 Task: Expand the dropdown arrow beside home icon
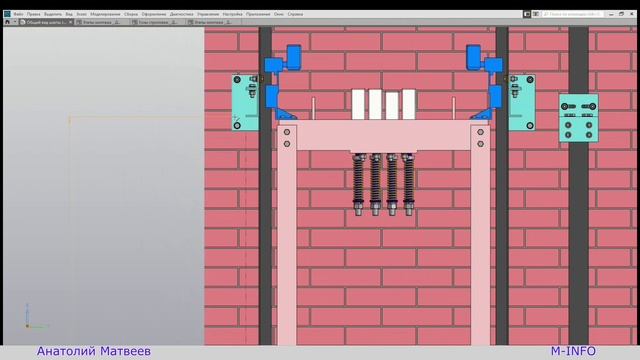[x=15, y=22]
